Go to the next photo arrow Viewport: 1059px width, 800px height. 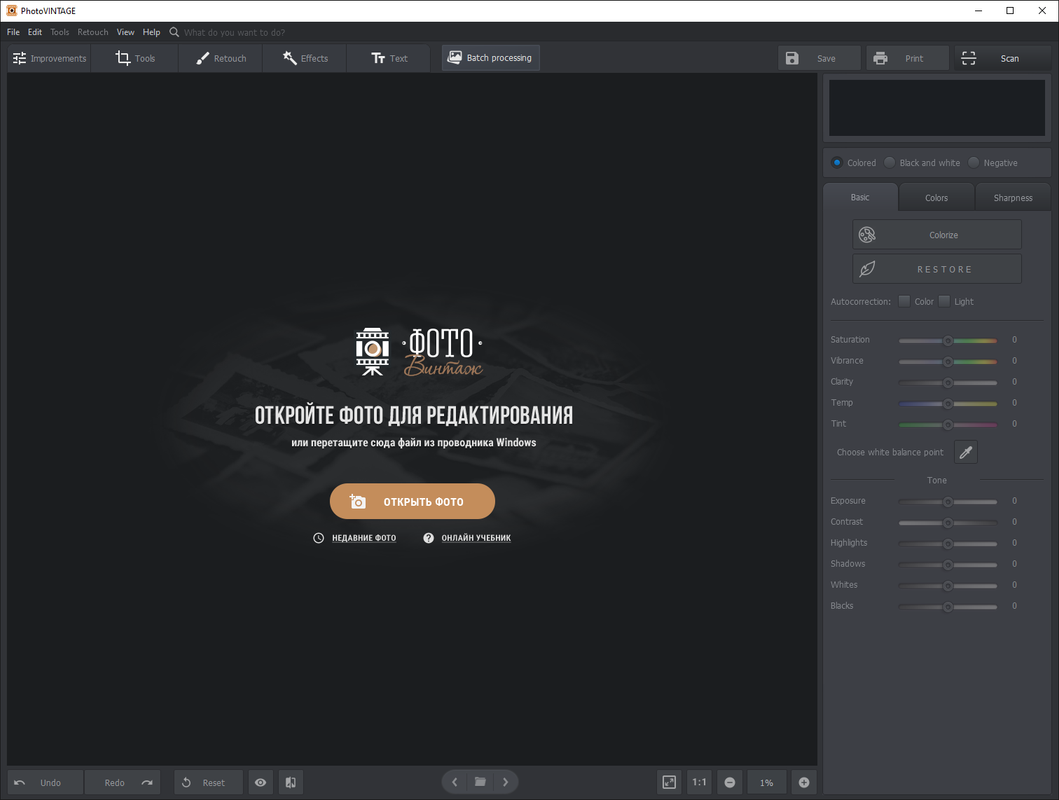505,782
